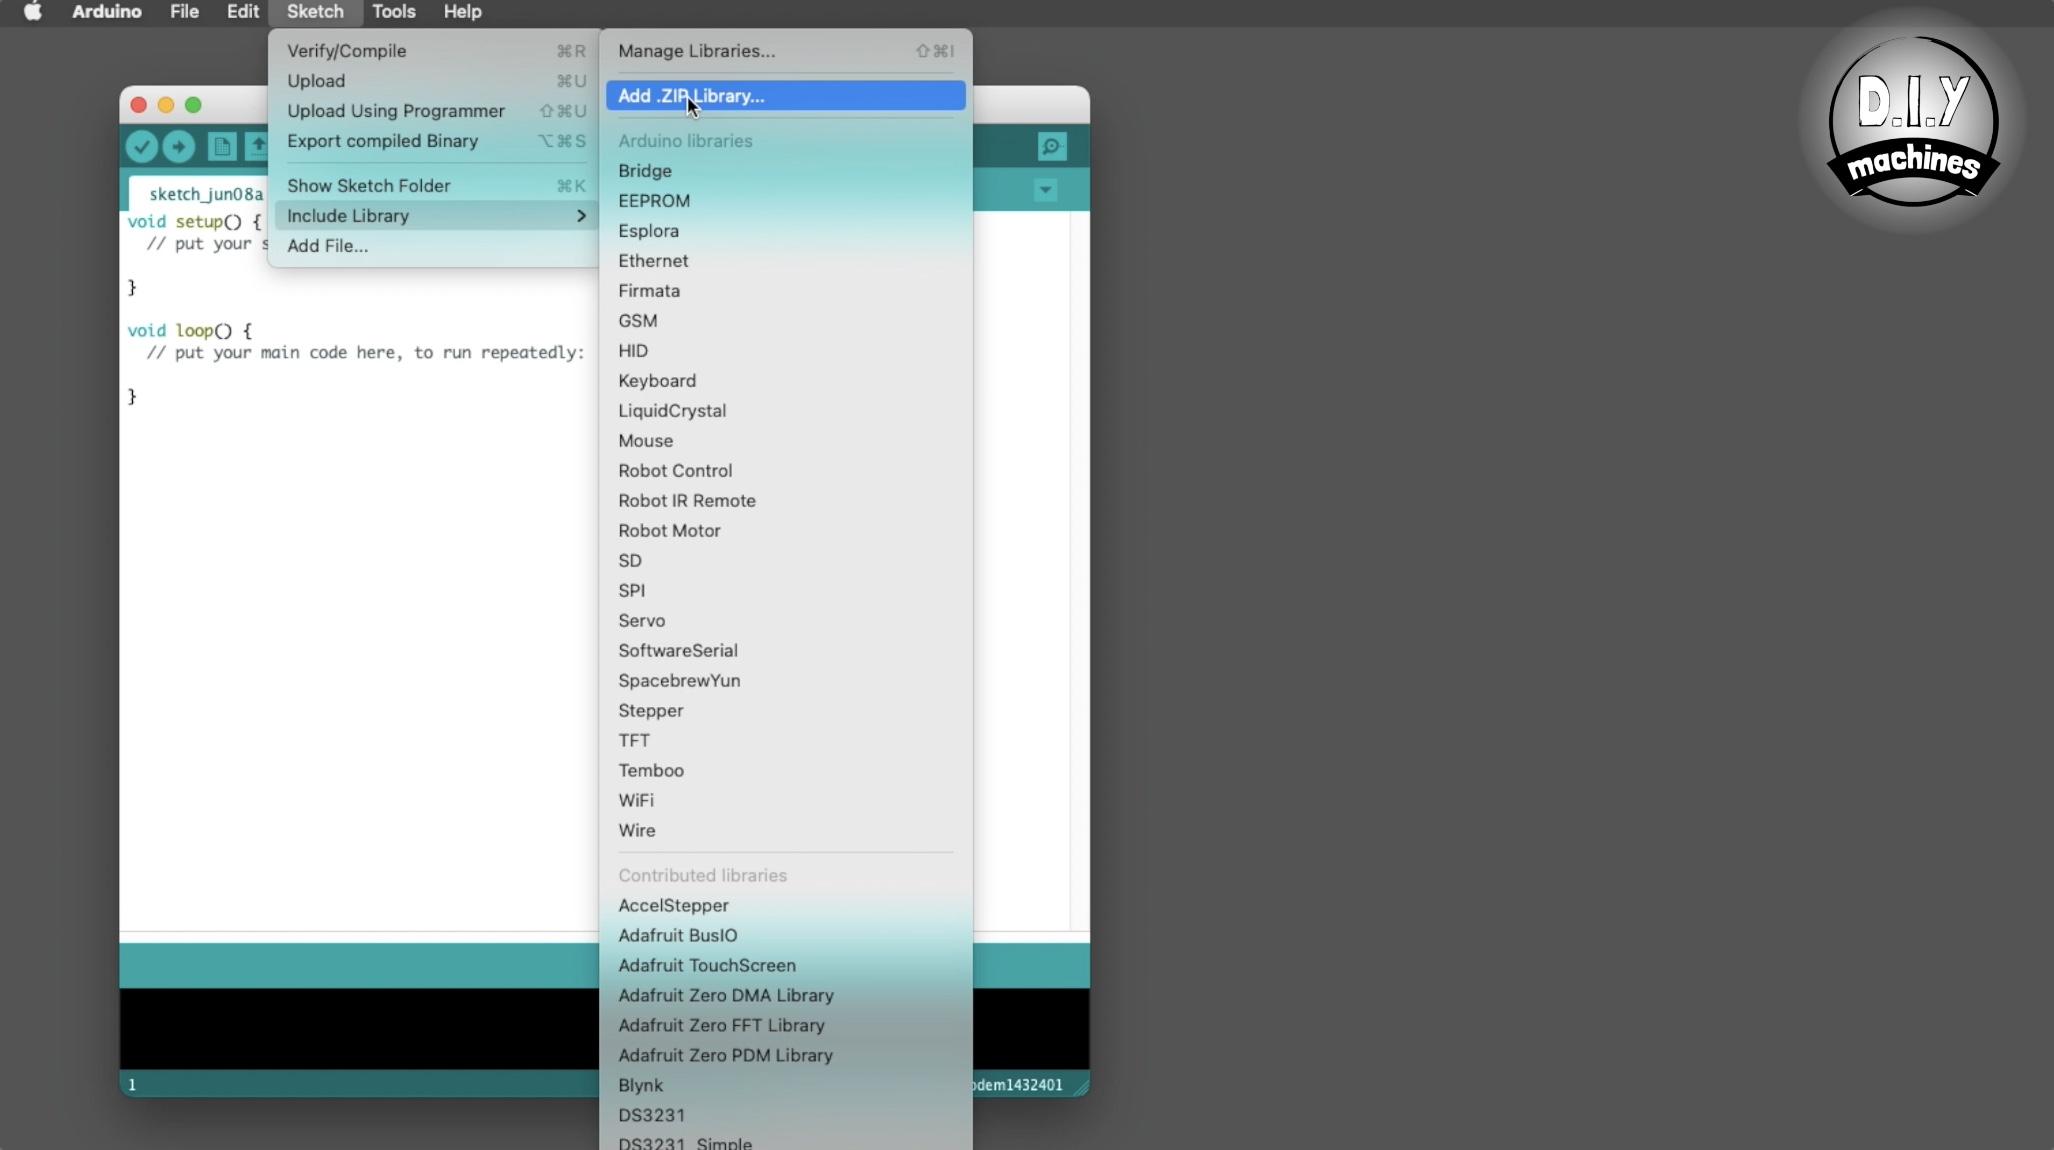2054x1150 pixels.
Task: Include the Mouse library
Action: pos(785,441)
